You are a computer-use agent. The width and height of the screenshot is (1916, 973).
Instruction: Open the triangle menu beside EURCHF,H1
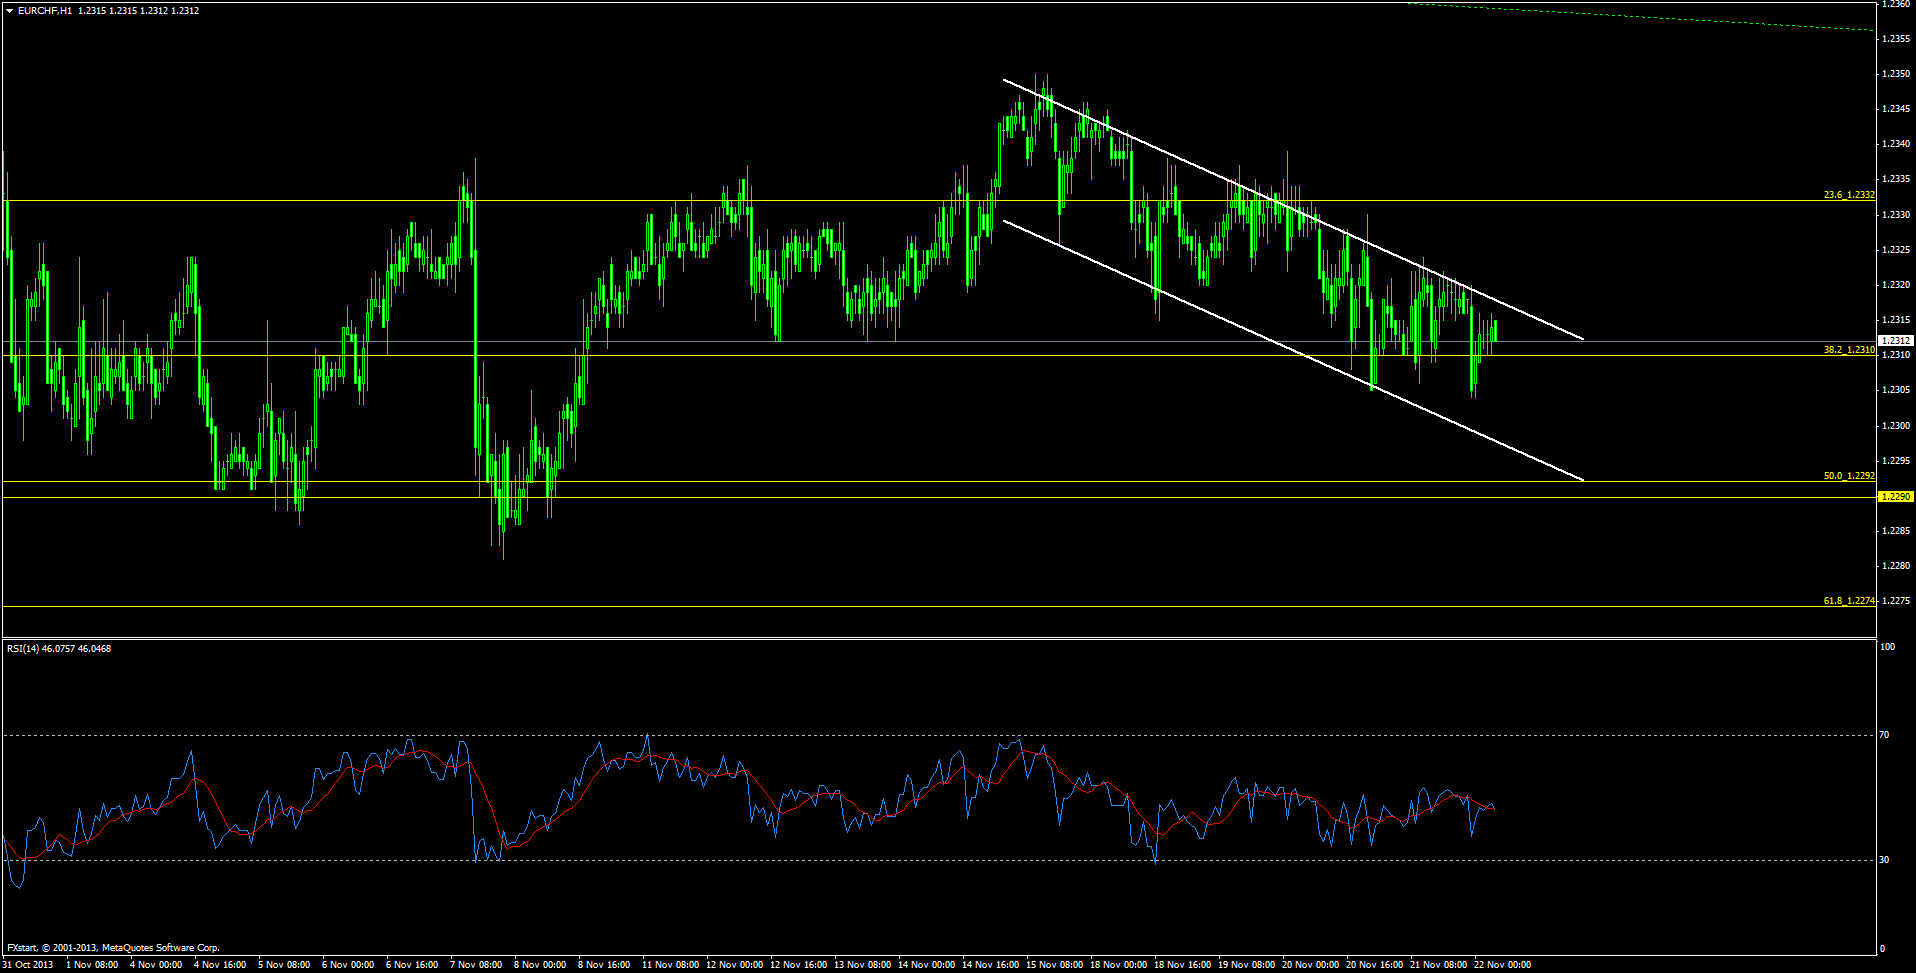pos(9,10)
